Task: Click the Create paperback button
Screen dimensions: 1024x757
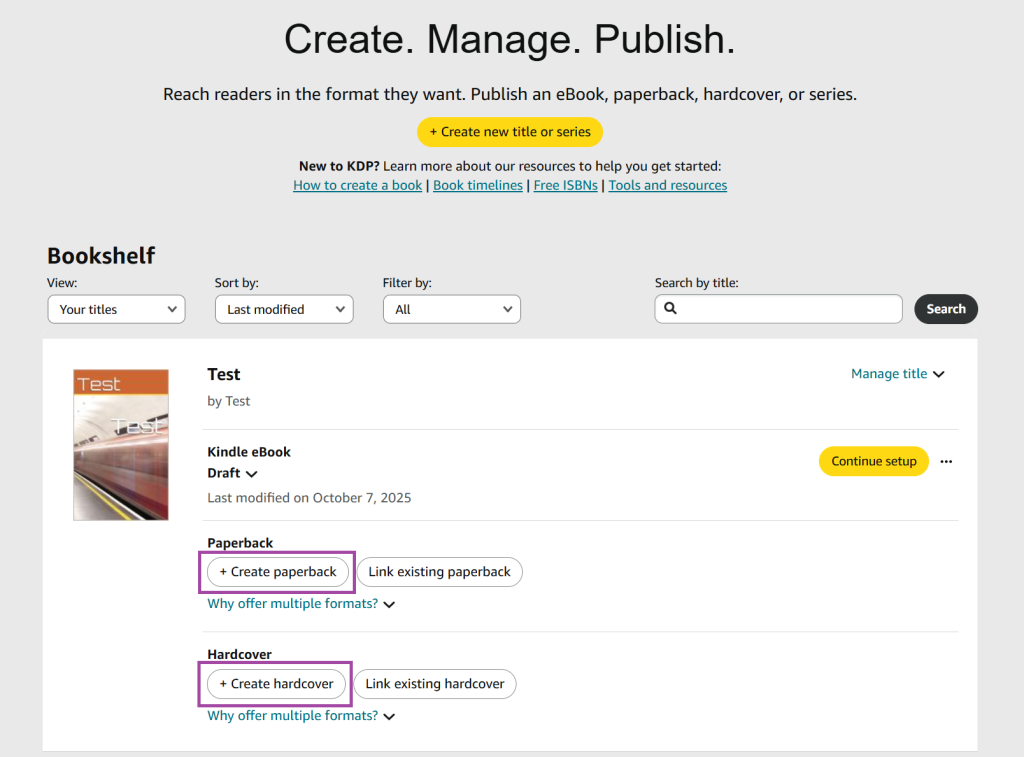Action: pyautogui.click(x=276, y=571)
